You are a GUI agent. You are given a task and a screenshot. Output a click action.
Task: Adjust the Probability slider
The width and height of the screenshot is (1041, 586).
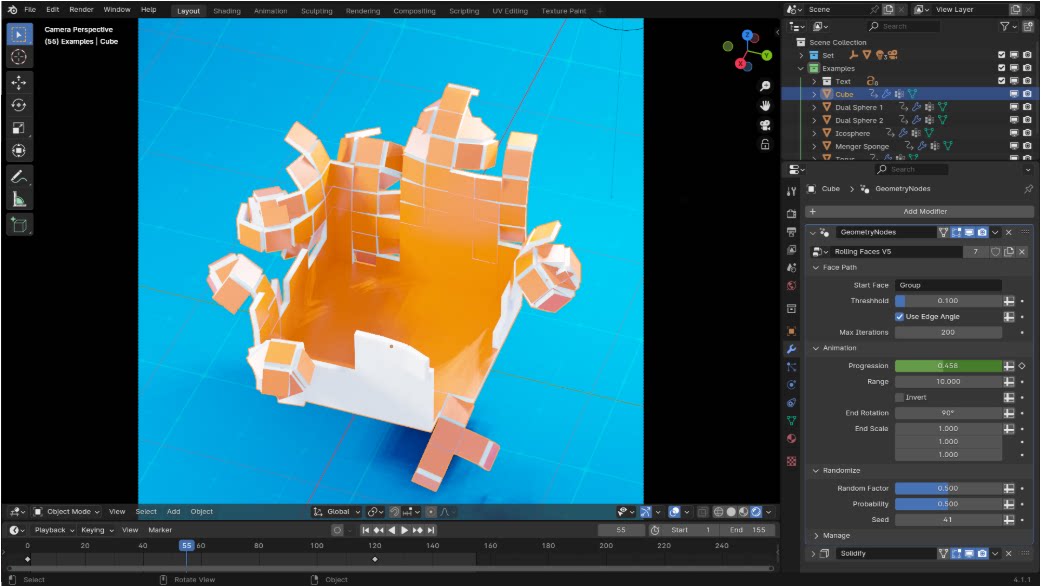click(948, 504)
